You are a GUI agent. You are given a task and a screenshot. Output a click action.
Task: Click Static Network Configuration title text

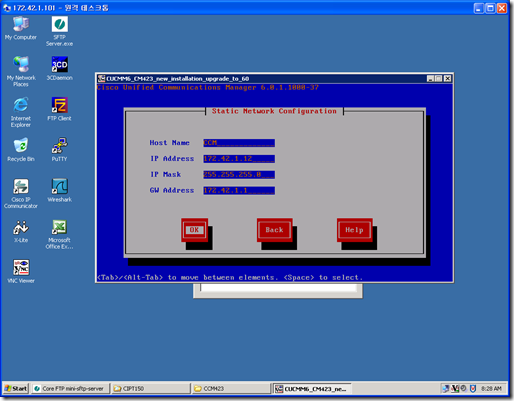click(274, 111)
